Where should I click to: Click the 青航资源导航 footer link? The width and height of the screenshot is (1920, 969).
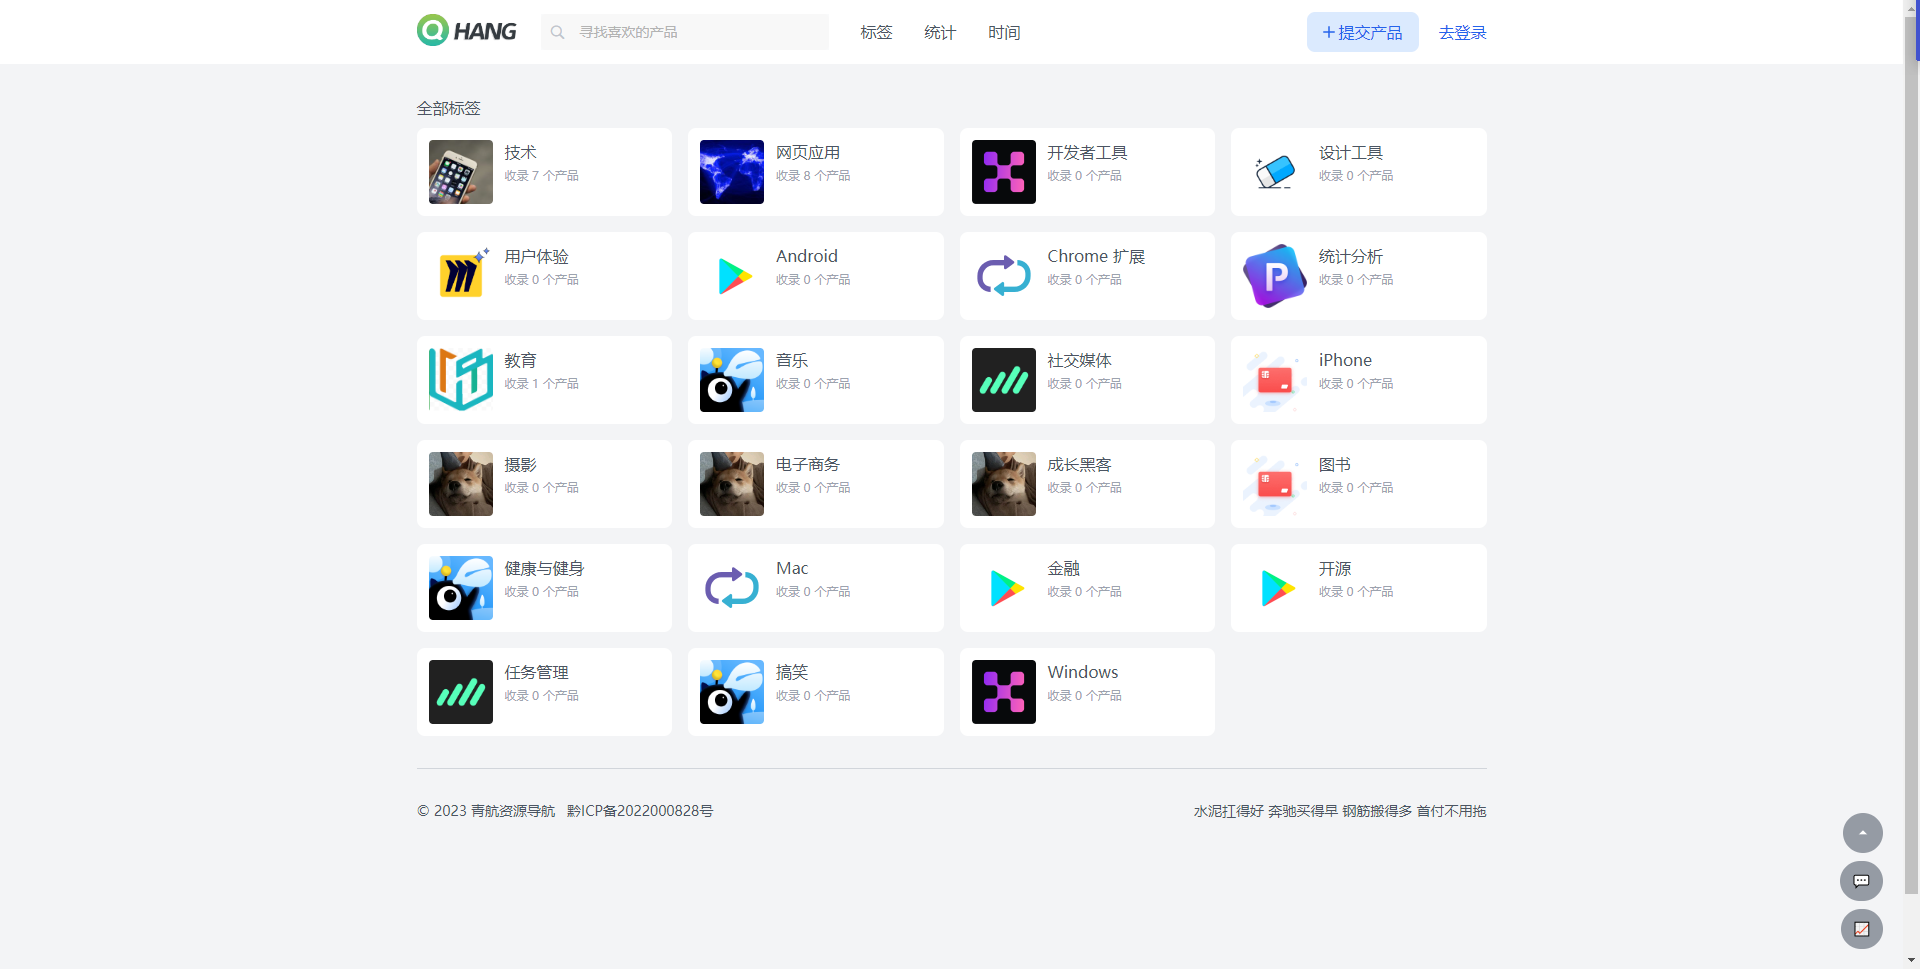point(512,811)
